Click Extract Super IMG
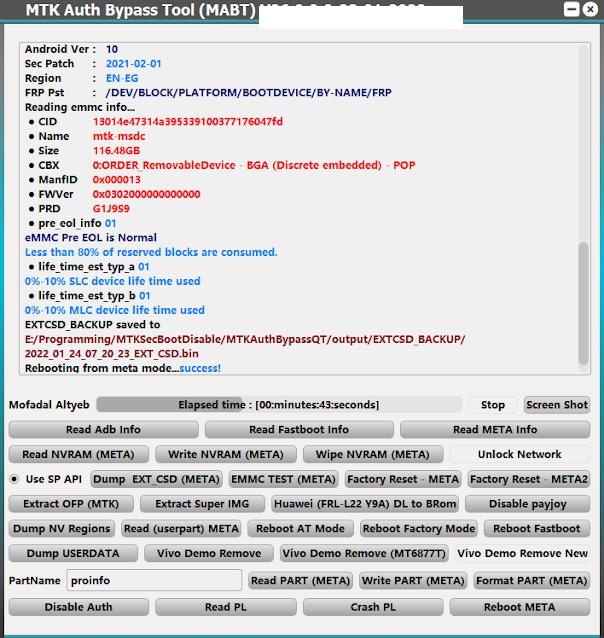 tap(202, 504)
